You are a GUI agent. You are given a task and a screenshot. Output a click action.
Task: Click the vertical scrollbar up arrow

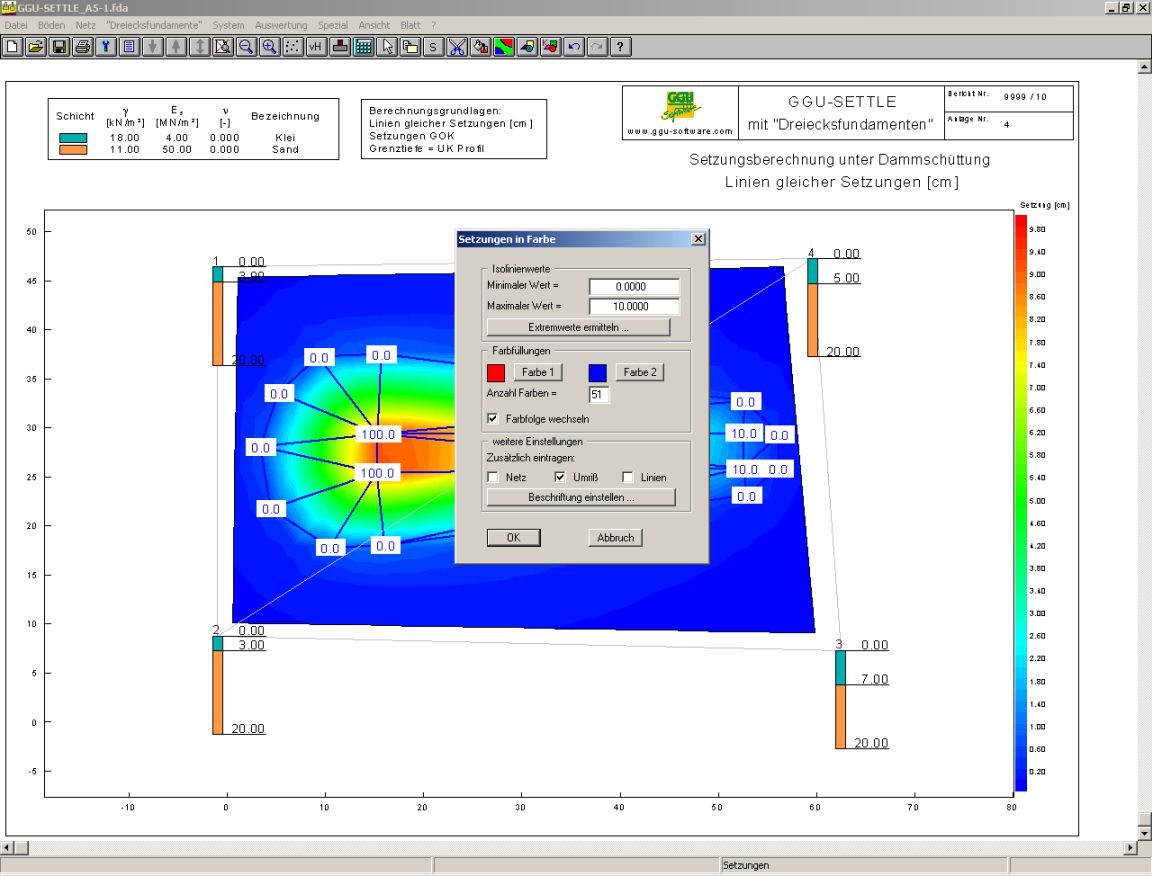tap(1145, 68)
